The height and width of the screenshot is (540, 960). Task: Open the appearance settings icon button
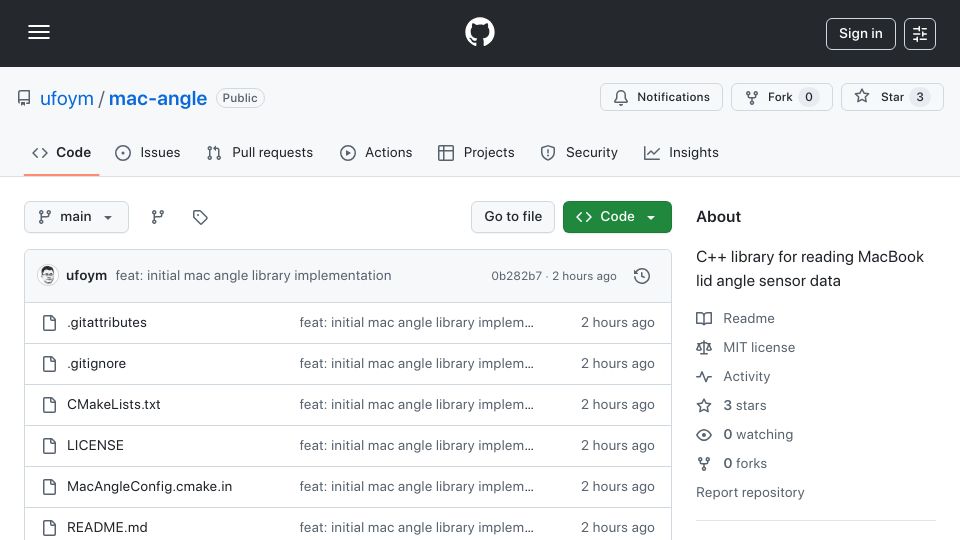920,34
